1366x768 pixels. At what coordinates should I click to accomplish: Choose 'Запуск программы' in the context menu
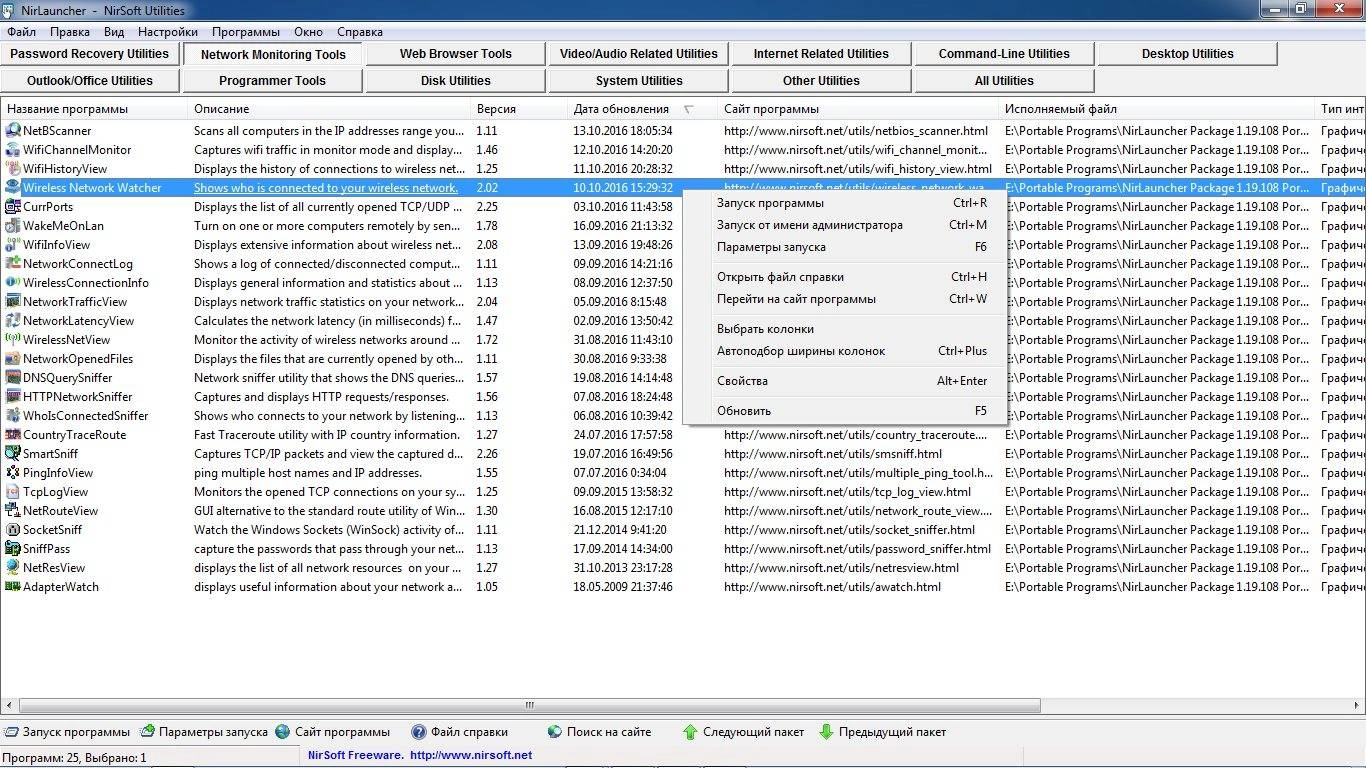click(x=845, y=203)
